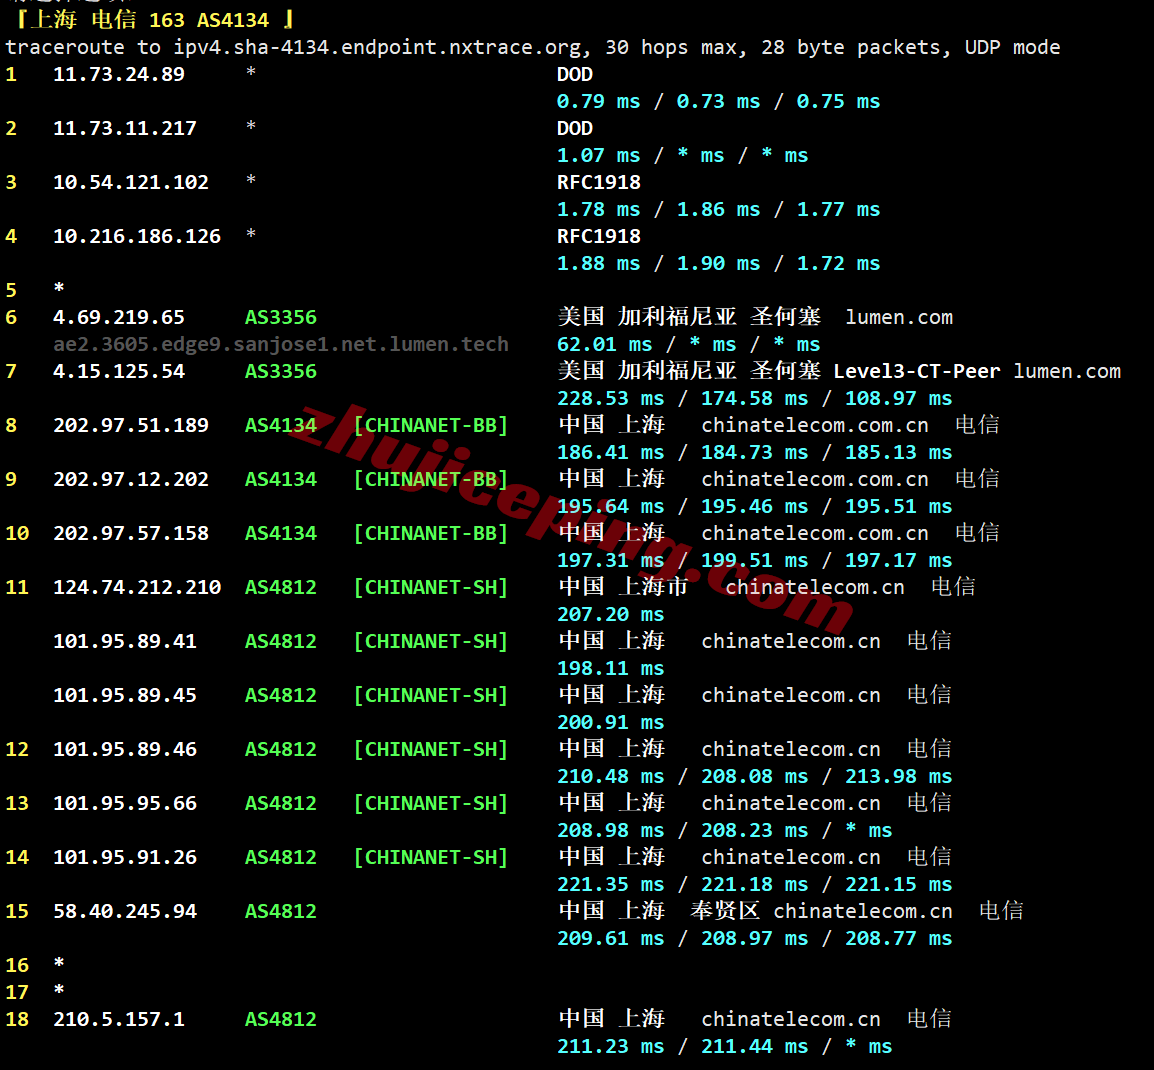This screenshot has width=1154, height=1070.
Task: Click the CHINANET-BB tag on hop 10
Action: click(431, 534)
